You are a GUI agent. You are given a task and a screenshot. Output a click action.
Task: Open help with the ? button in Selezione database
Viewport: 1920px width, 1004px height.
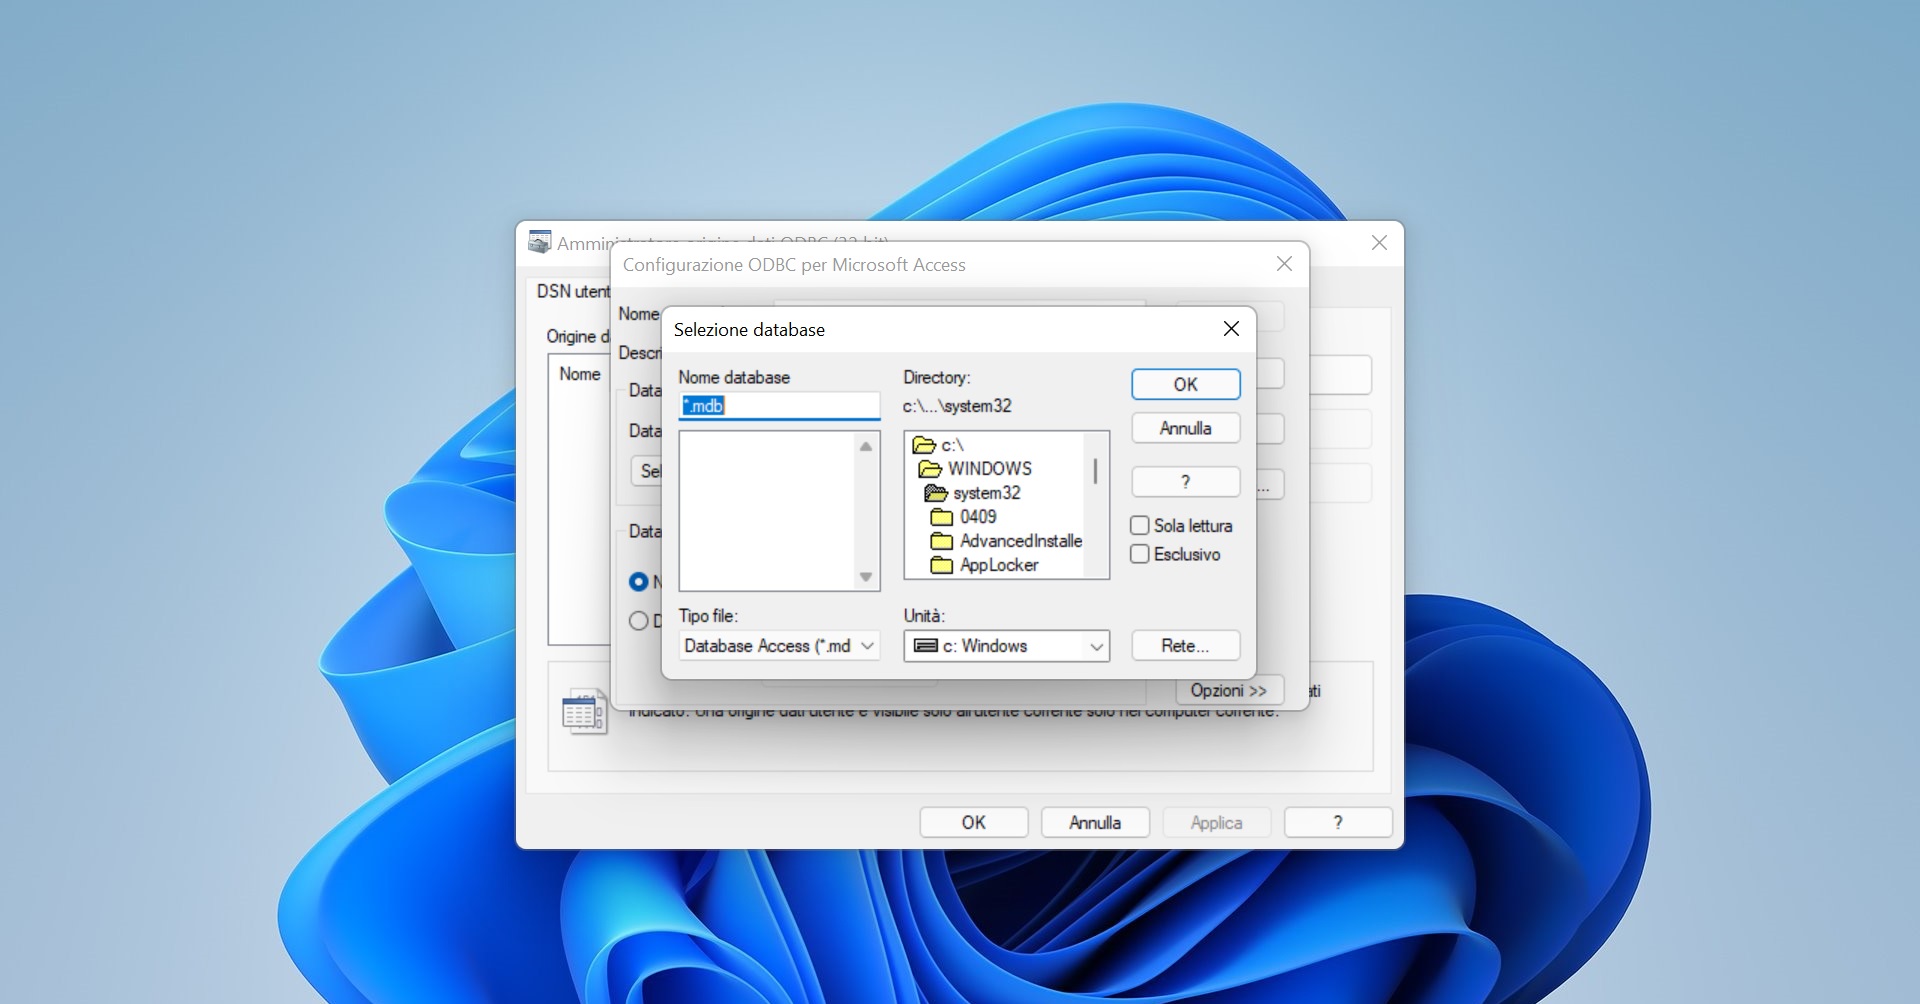point(1185,482)
